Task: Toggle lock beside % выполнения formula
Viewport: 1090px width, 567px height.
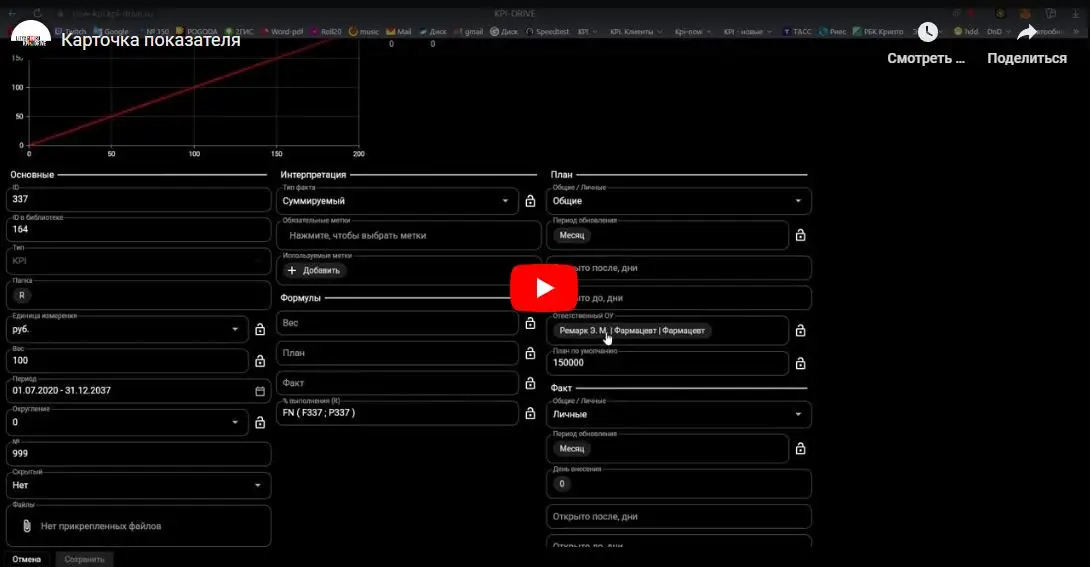Action: tap(530, 413)
